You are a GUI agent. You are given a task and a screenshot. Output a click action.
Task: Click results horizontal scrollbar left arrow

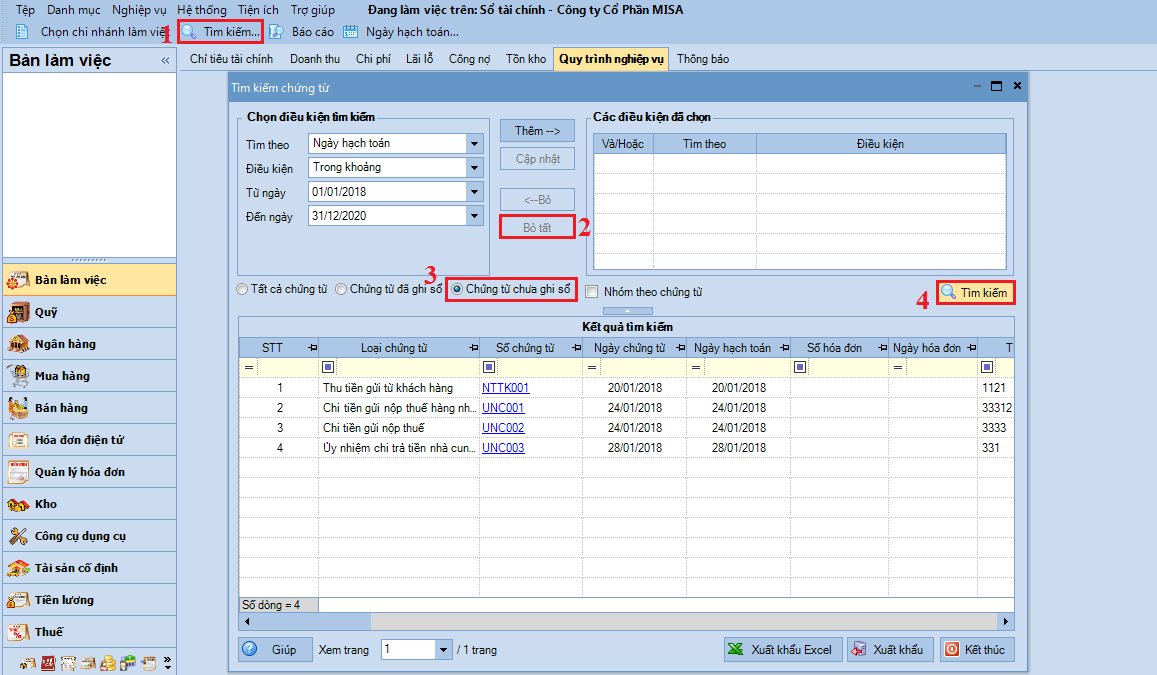(x=247, y=621)
